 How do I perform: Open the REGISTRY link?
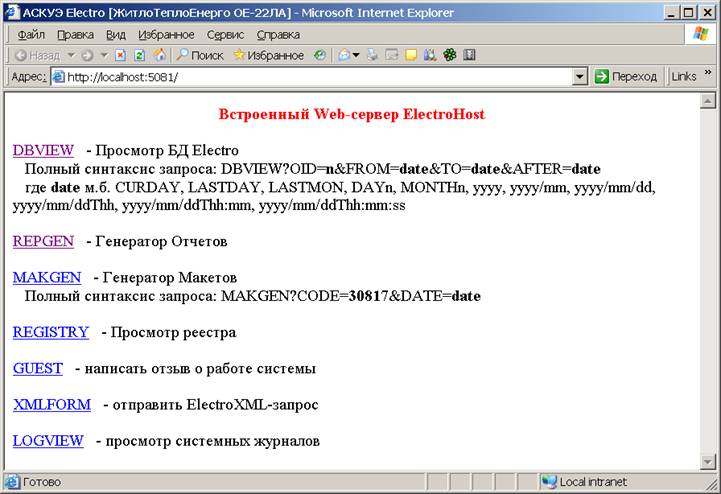pyautogui.click(x=51, y=332)
